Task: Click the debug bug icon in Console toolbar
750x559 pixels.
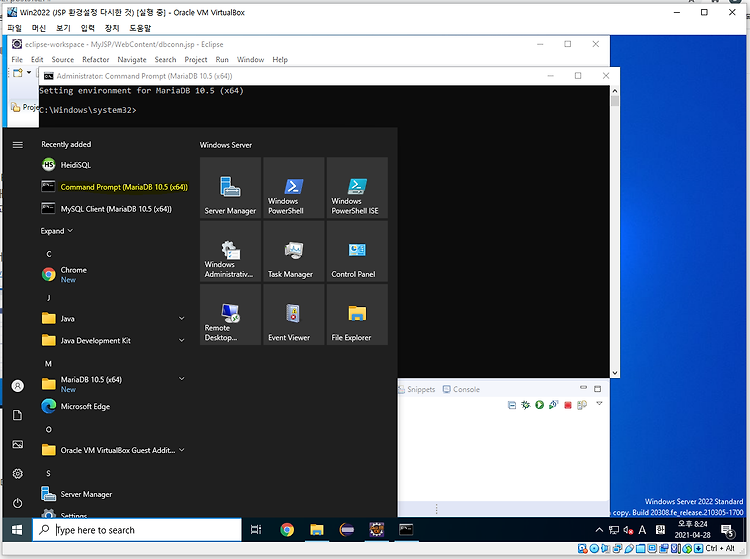Action: pyautogui.click(x=526, y=405)
